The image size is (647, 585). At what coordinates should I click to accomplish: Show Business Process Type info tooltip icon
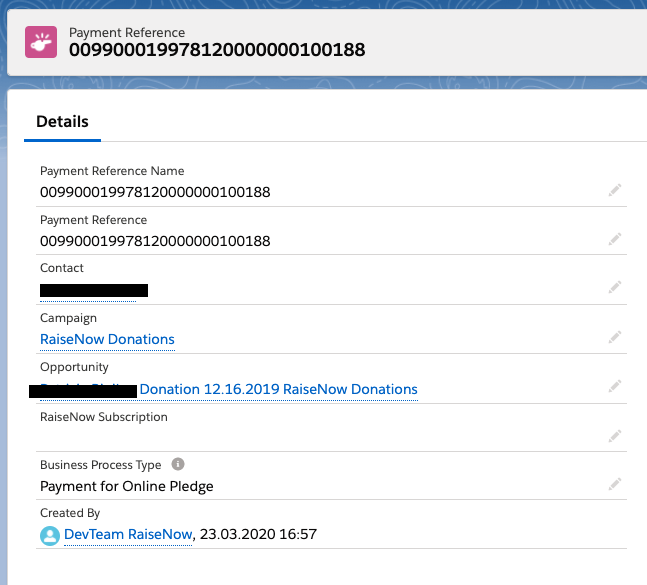[x=178, y=464]
